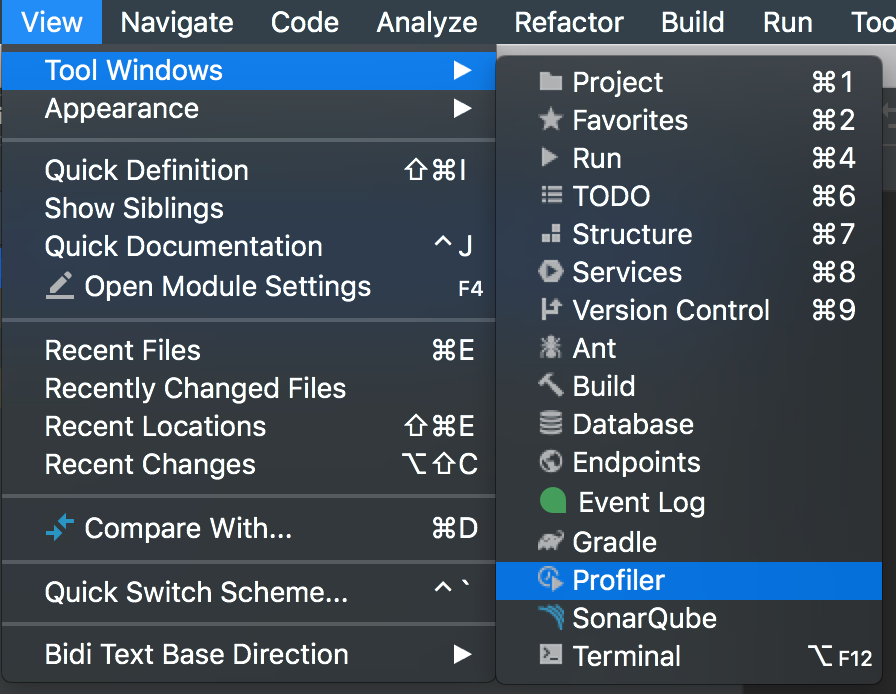The height and width of the screenshot is (694, 896).
Task: Open the Services tool window
Action: (689, 272)
